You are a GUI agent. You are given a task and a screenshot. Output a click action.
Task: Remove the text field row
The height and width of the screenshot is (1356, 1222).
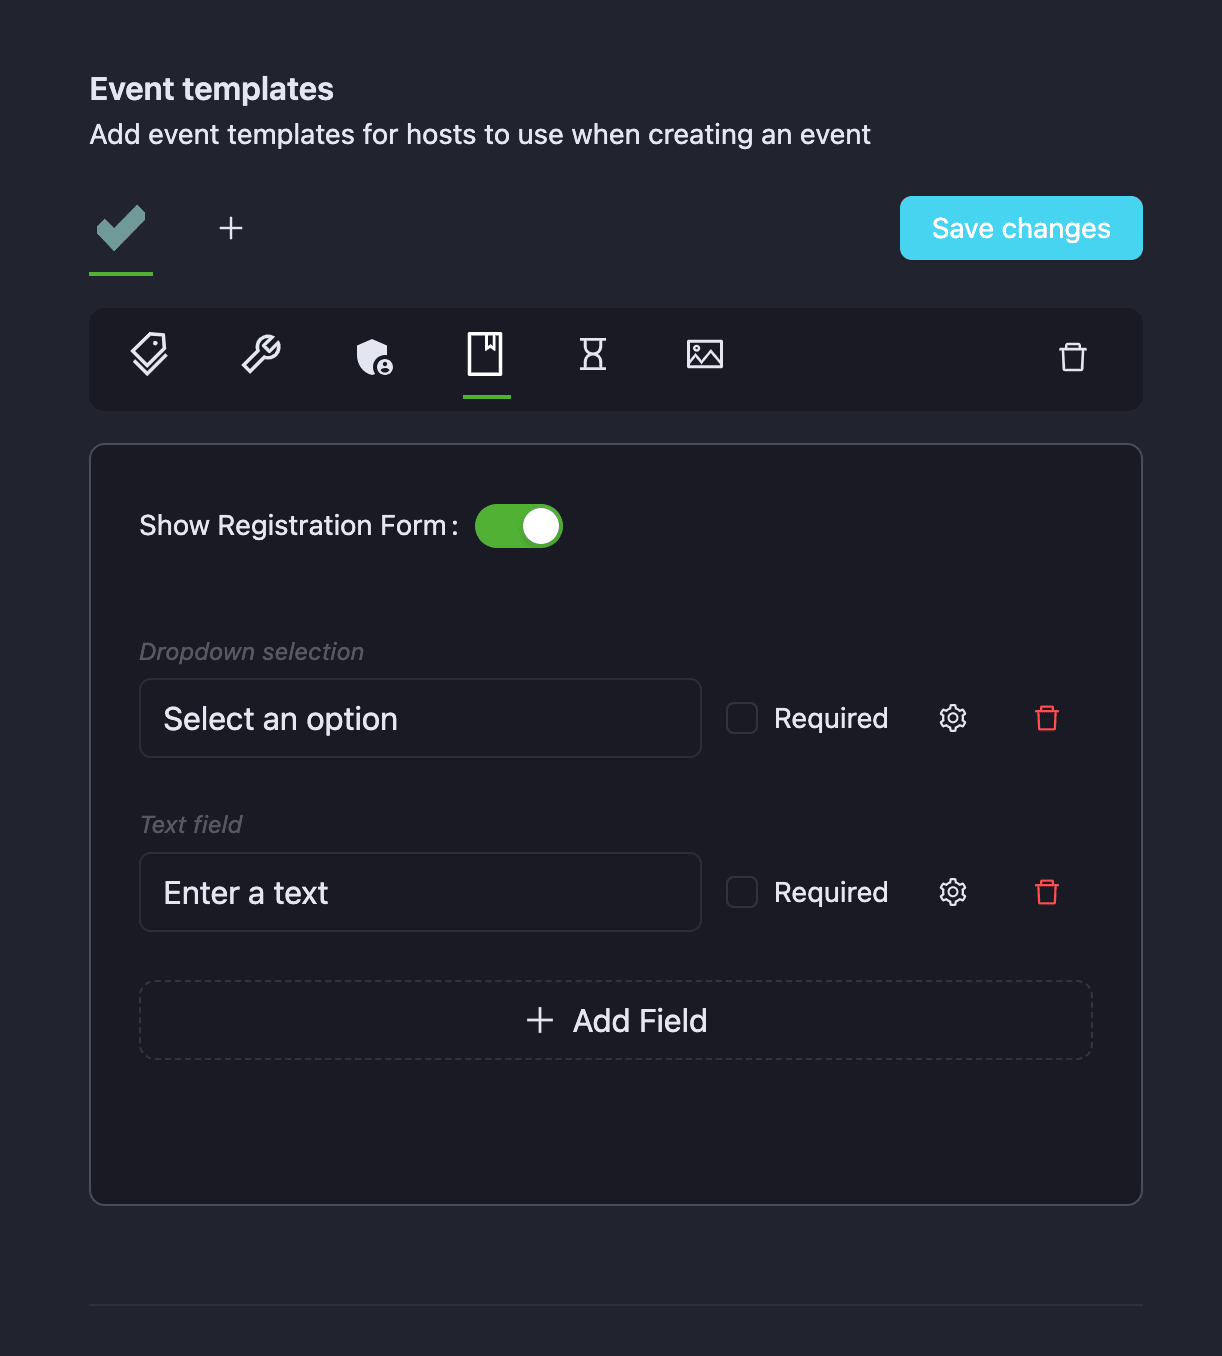[1047, 892]
